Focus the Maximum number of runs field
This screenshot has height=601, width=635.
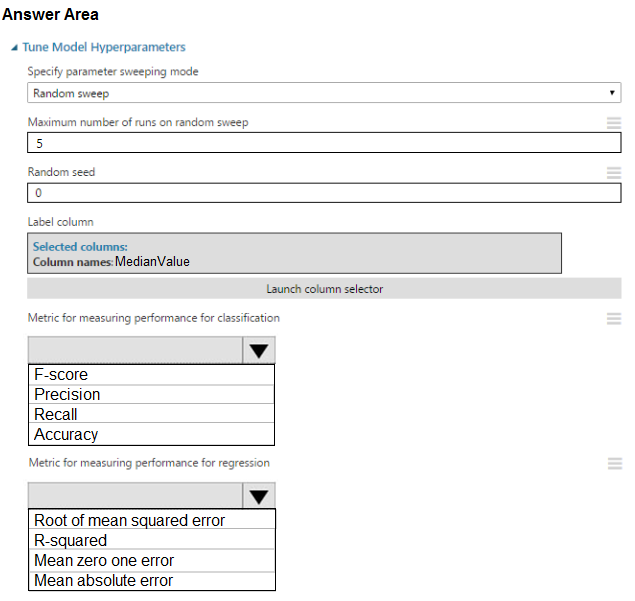pos(324,143)
